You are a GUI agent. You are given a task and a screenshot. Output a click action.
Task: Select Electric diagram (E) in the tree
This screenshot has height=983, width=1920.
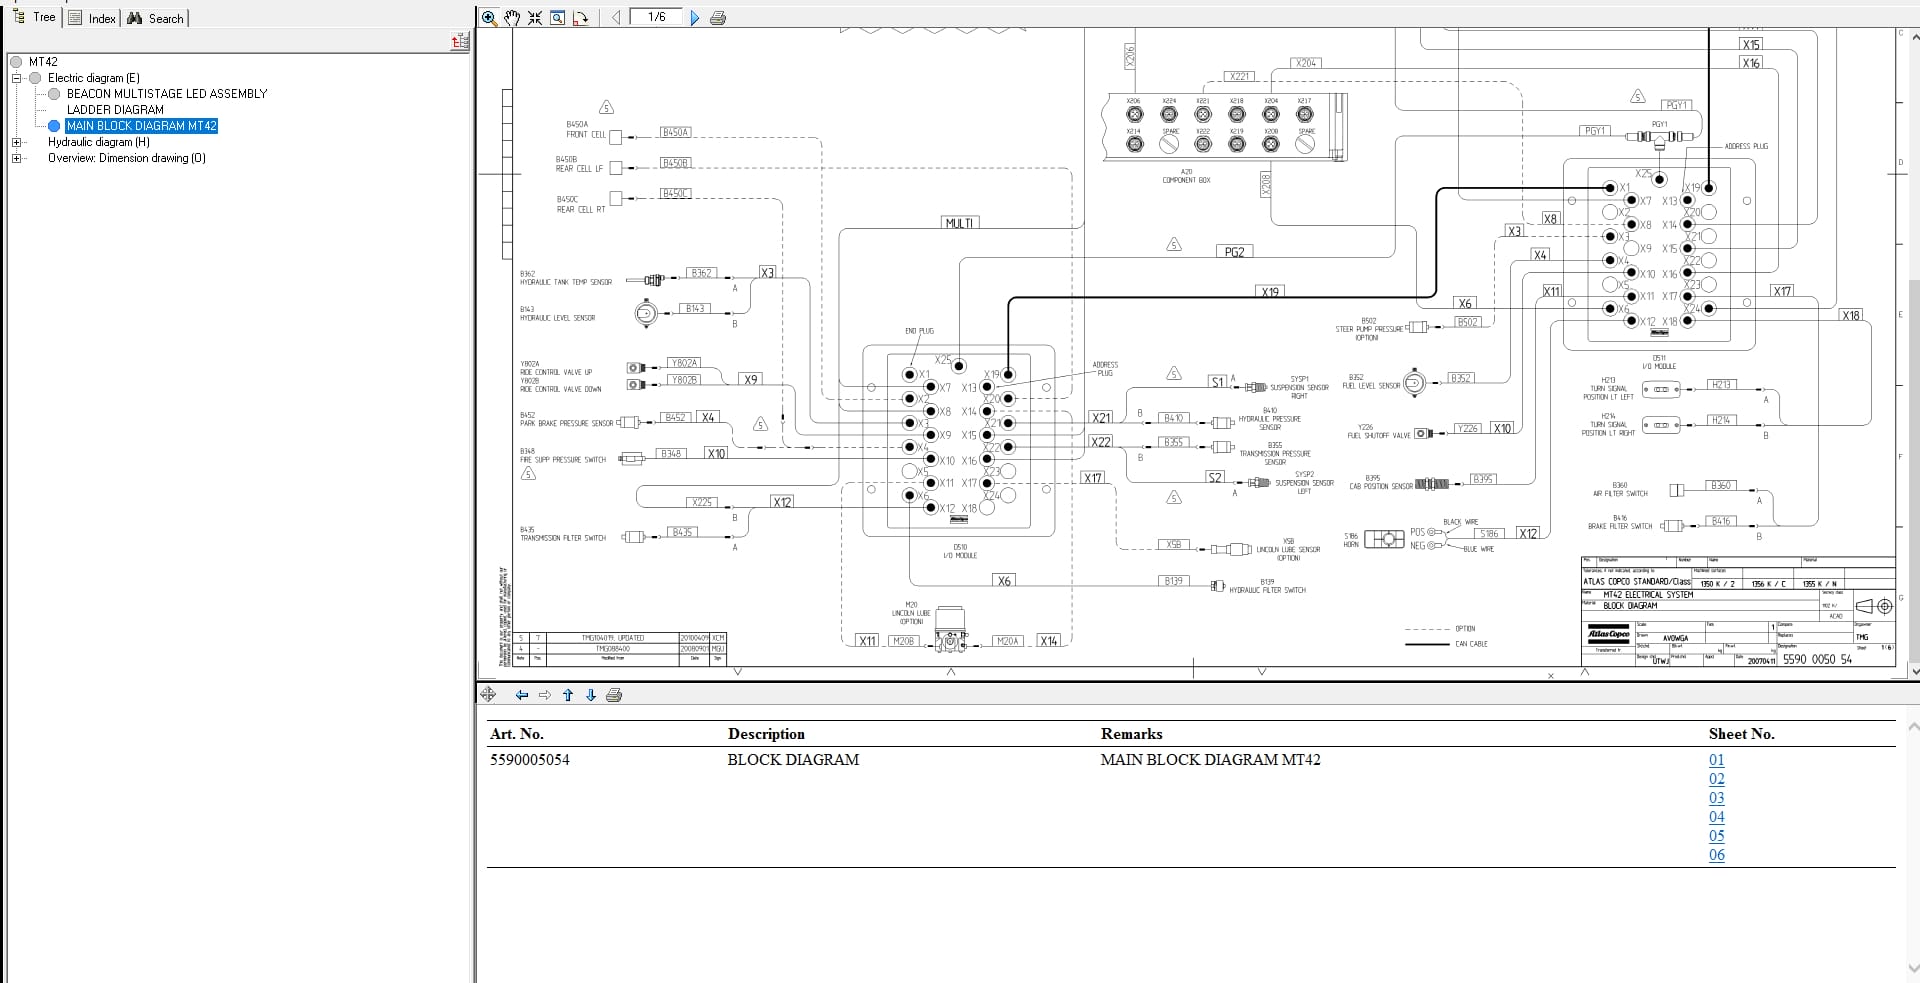point(94,77)
